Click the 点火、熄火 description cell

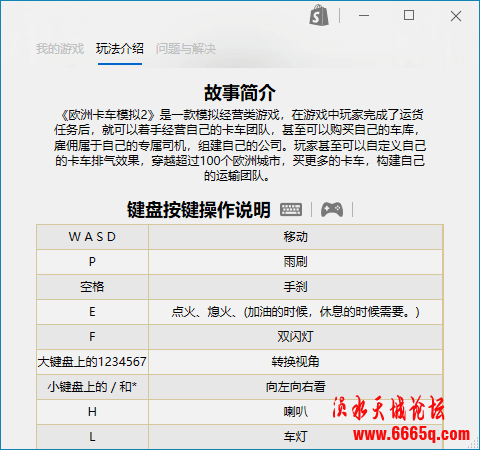[295, 312]
